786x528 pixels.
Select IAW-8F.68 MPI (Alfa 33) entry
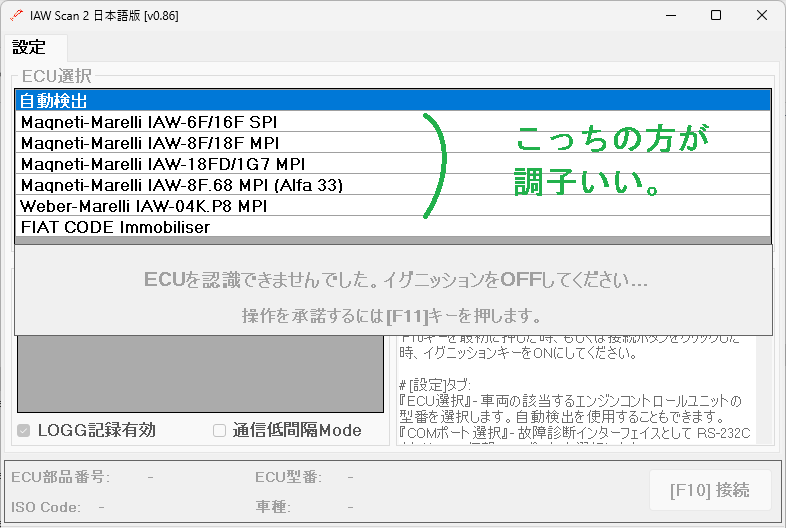click(392, 185)
